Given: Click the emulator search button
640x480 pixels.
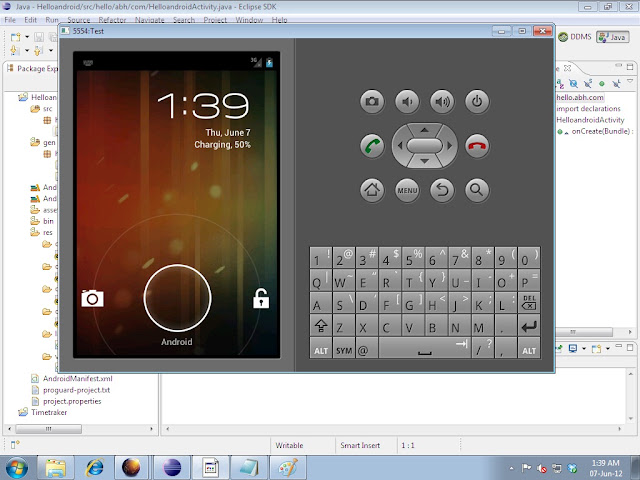Looking at the screenshot, I should 477,190.
